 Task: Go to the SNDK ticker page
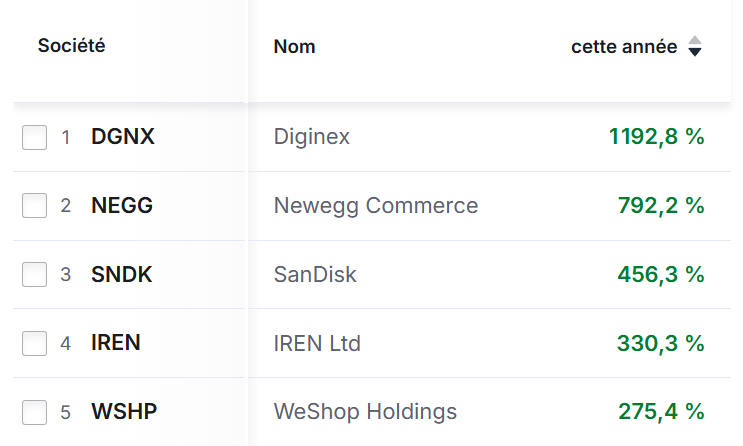point(122,274)
